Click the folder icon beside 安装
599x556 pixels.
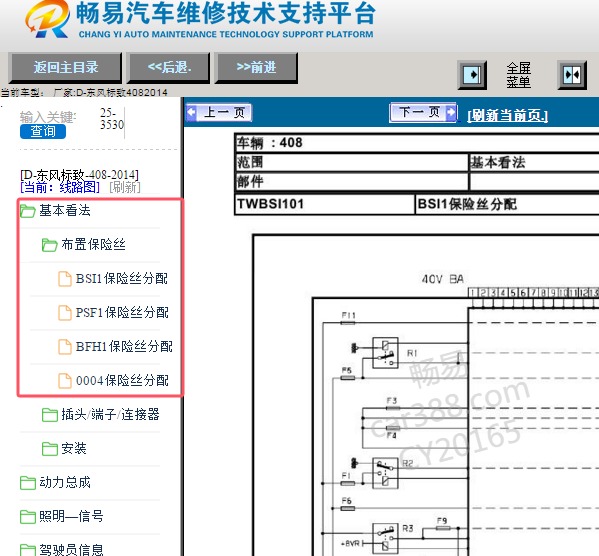50,449
